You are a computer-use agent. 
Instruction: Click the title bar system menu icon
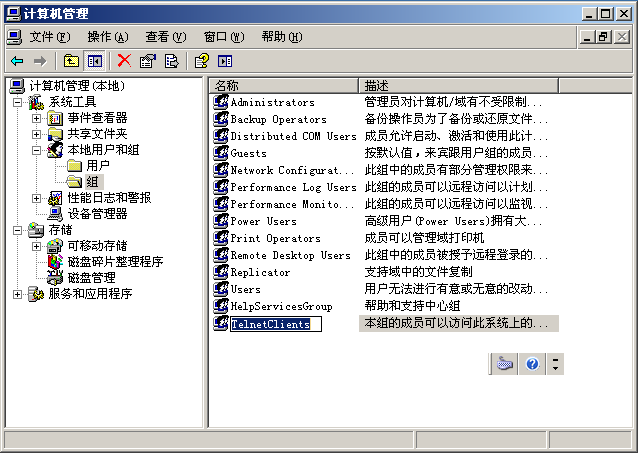pos(13,13)
